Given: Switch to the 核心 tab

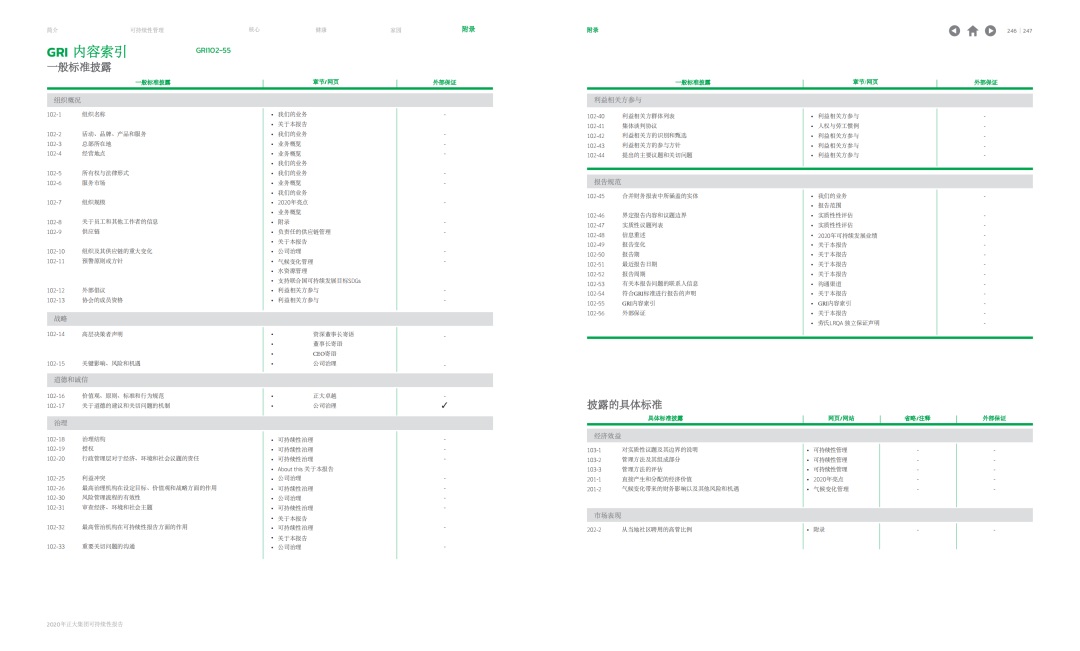Looking at the screenshot, I should (254, 30).
